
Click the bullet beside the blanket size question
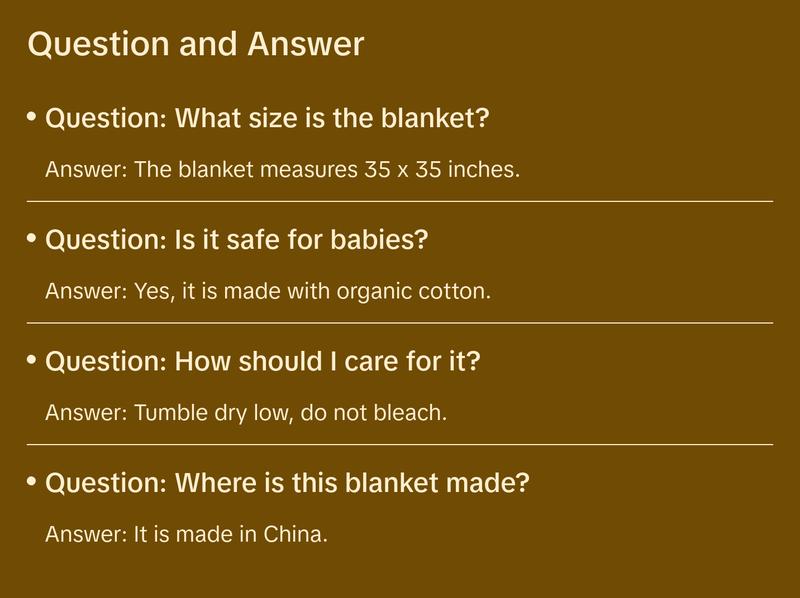click(32, 117)
